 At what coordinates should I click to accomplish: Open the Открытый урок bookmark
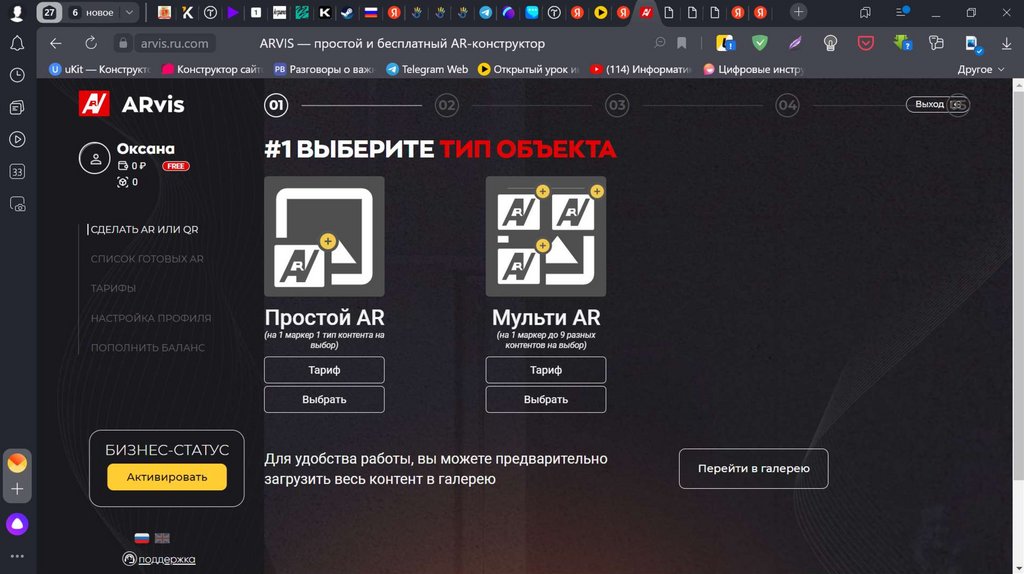[528, 69]
